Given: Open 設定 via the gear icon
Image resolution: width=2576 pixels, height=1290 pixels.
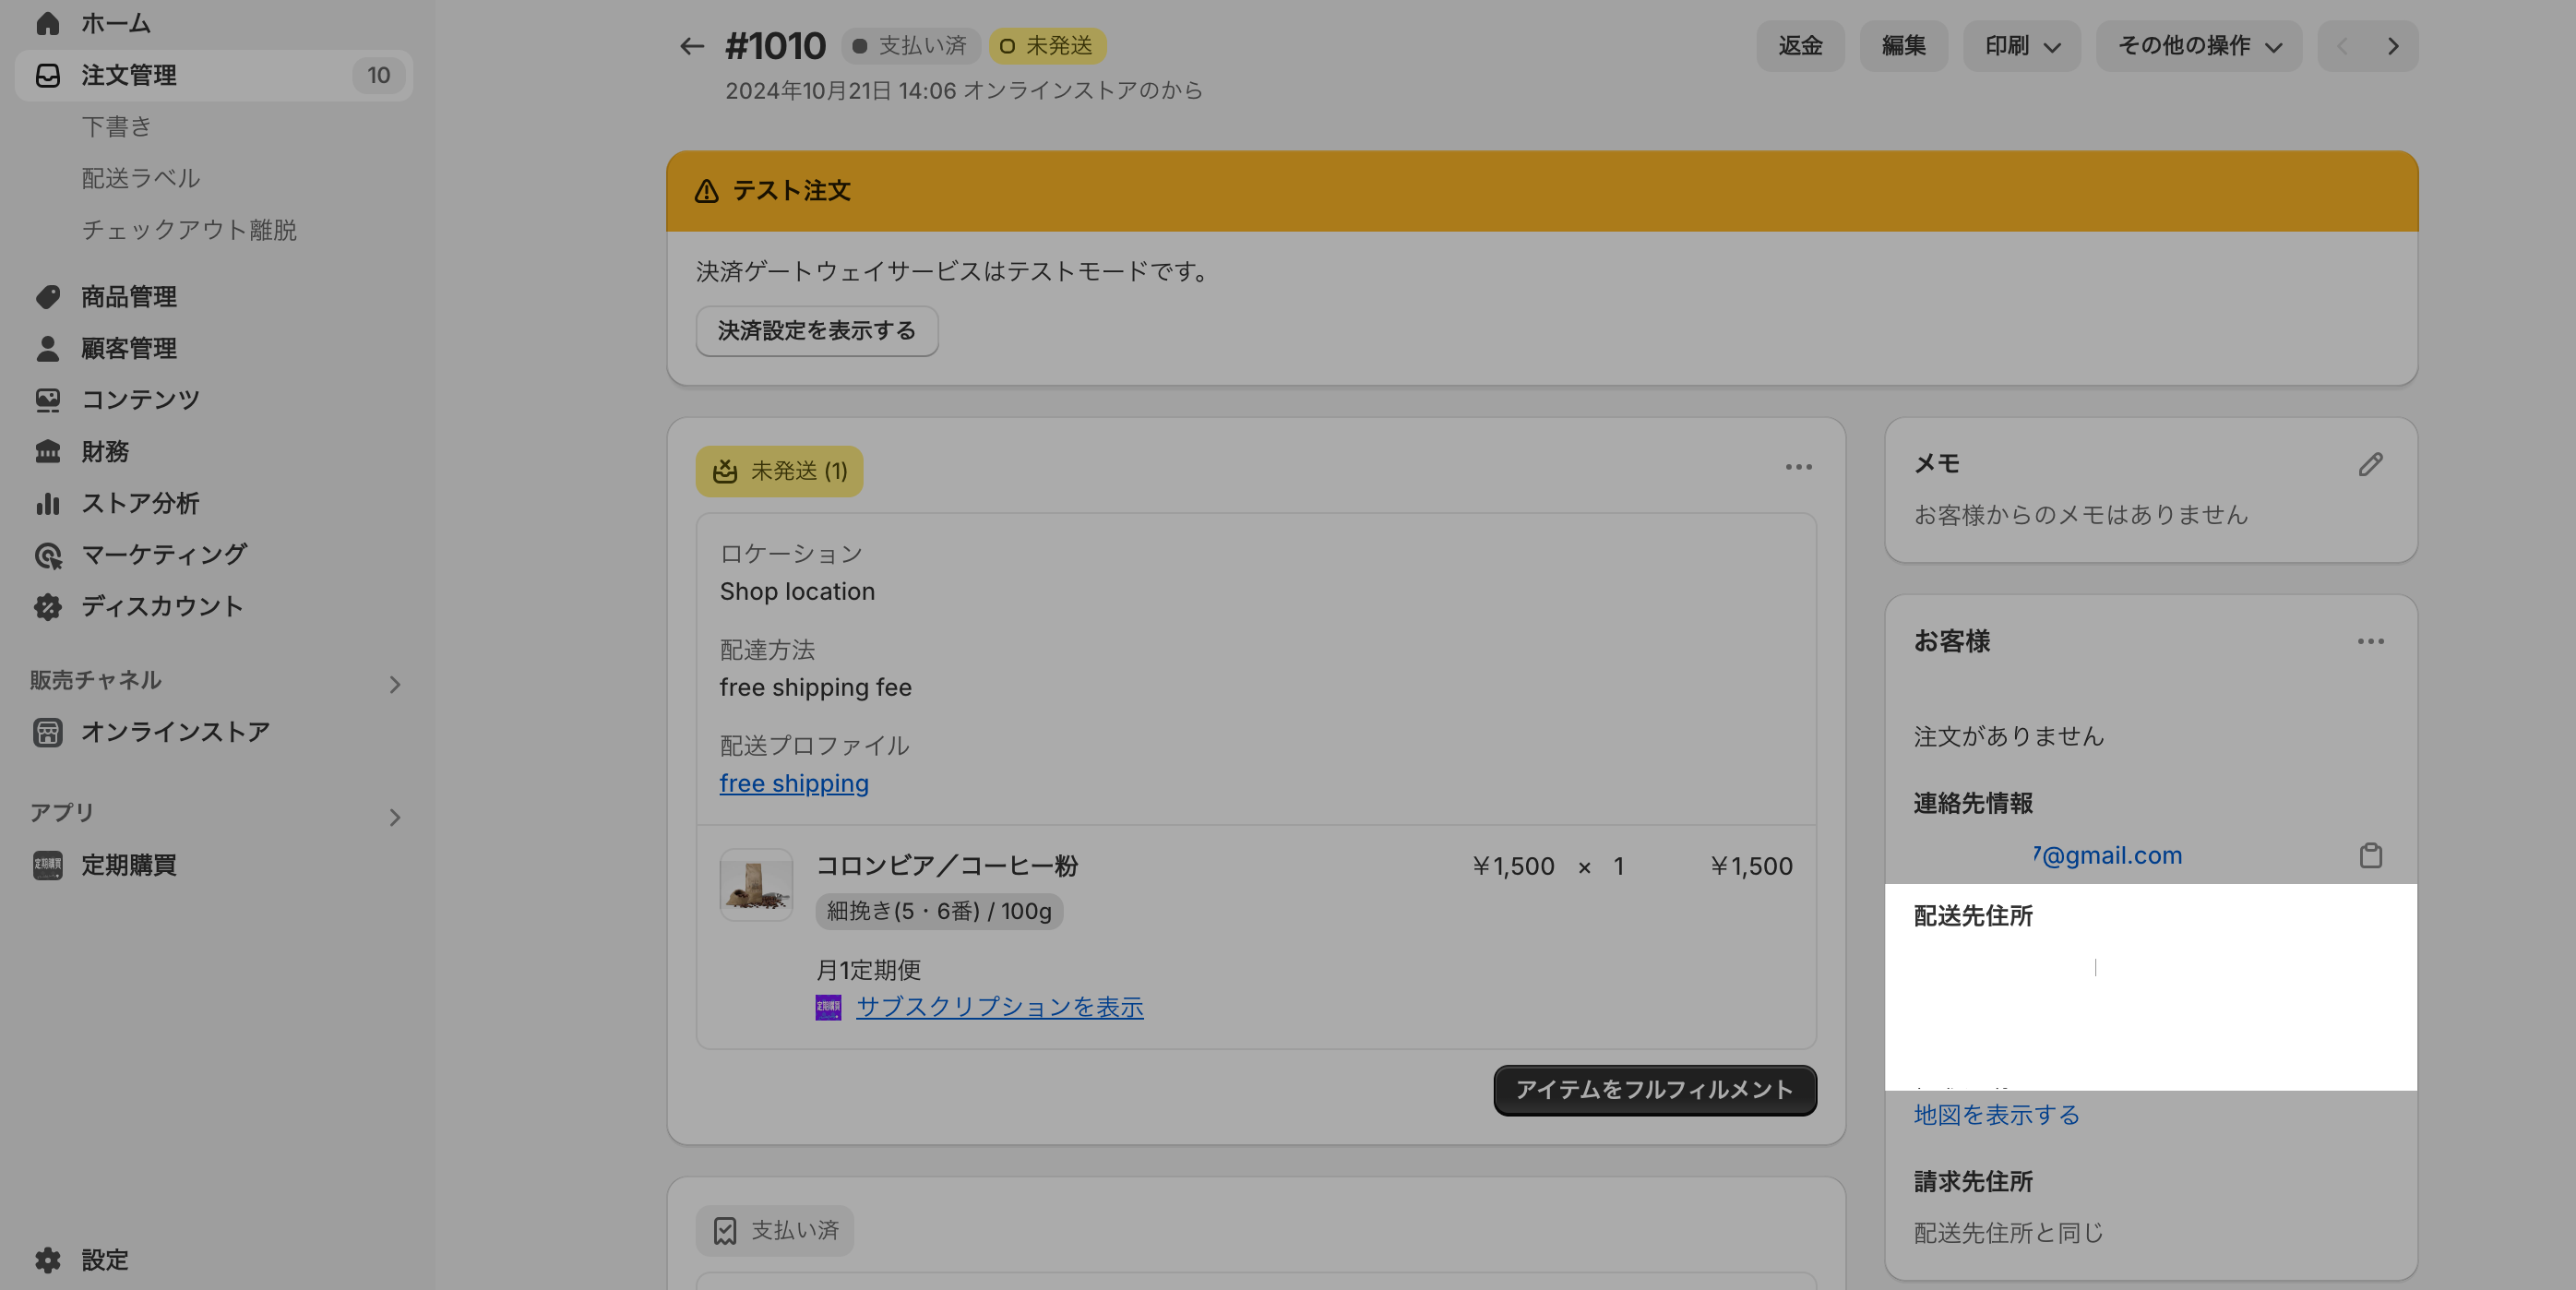Looking at the screenshot, I should coord(48,1260).
